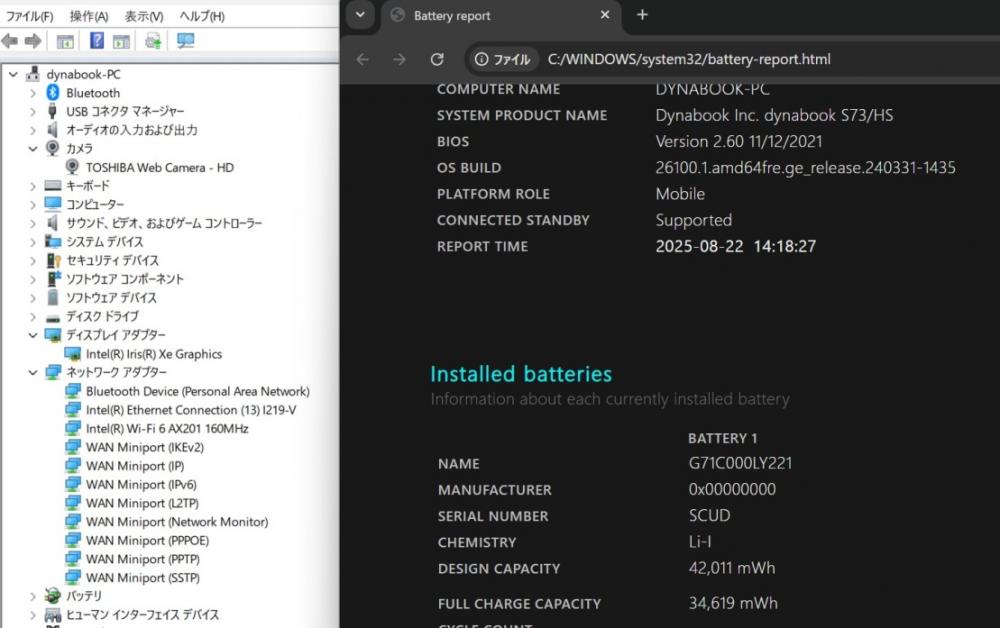
Task: Click the battery category icon
Action: click(x=53, y=595)
